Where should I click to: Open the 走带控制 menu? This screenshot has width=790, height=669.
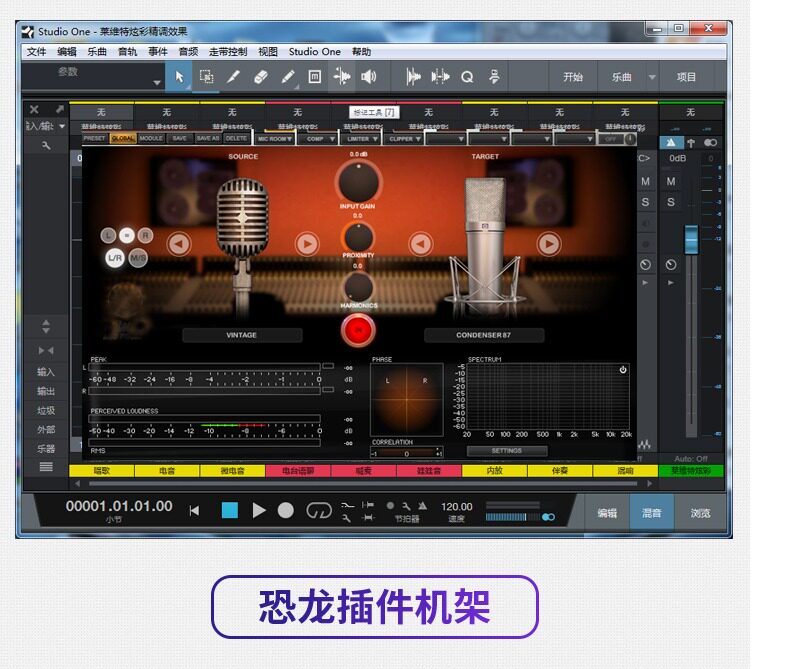228,51
